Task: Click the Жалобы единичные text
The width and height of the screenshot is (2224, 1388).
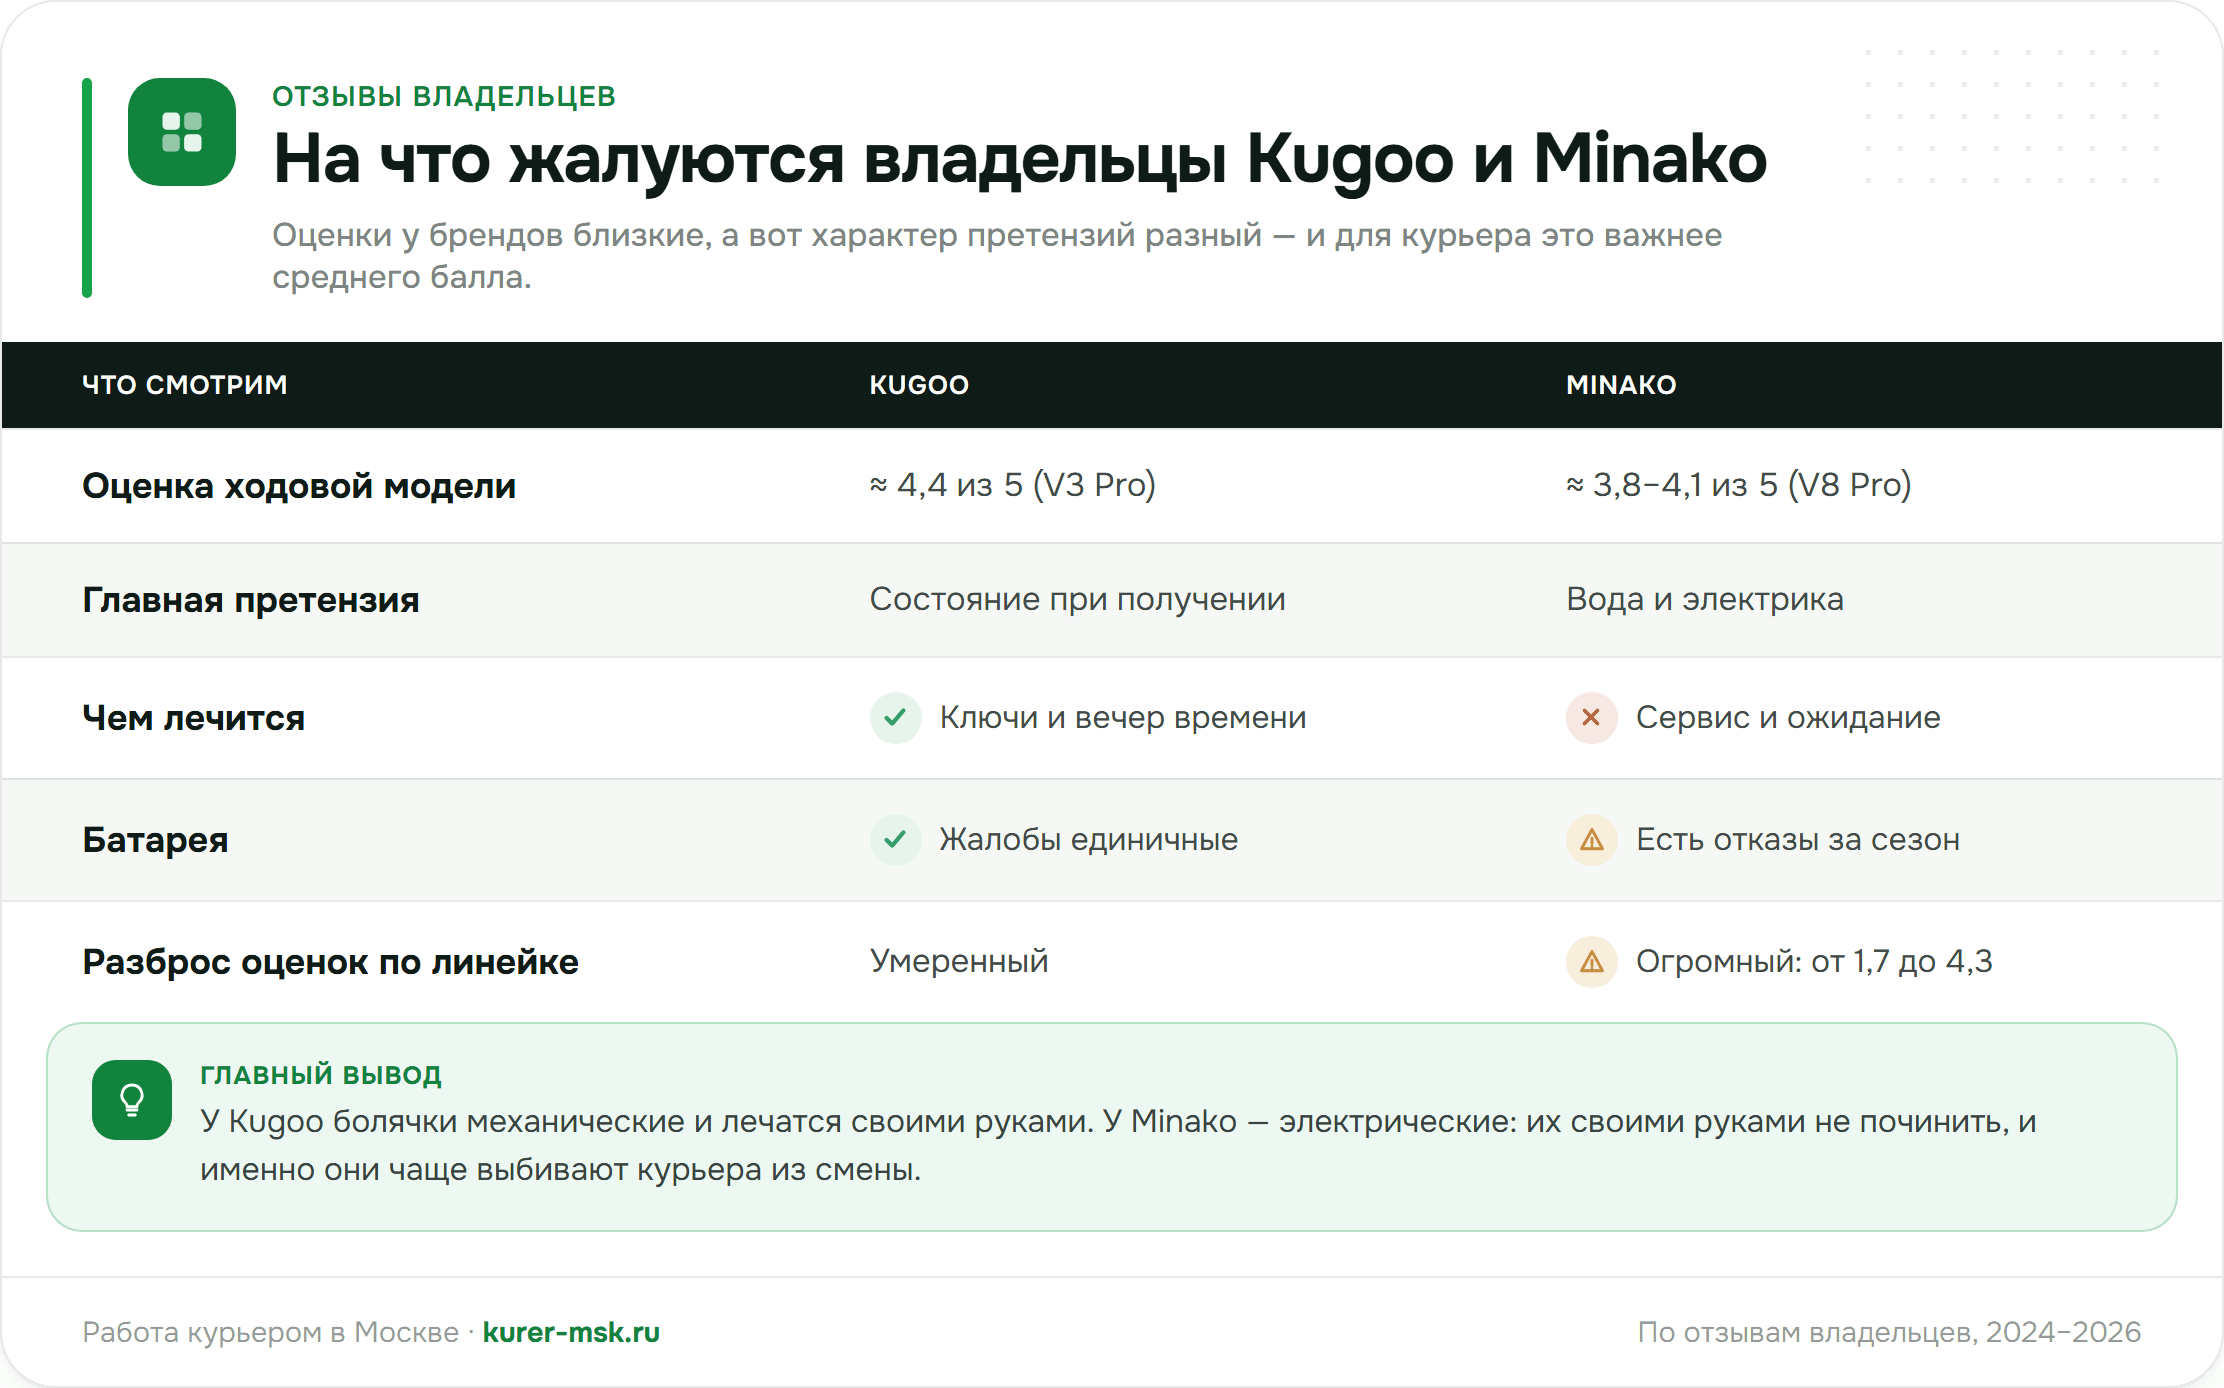Action: pyautogui.click(x=1088, y=840)
